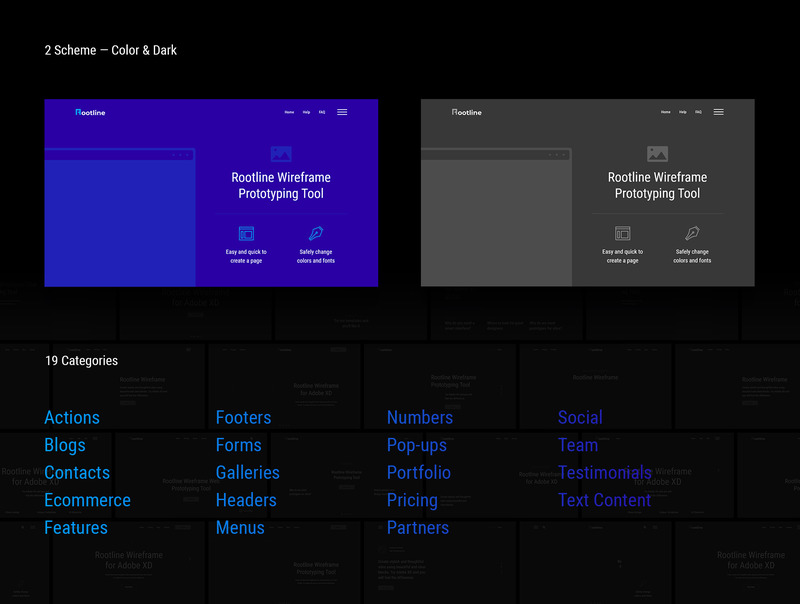Click 'Easy and quick to create a page' in dark preview

[622, 257]
